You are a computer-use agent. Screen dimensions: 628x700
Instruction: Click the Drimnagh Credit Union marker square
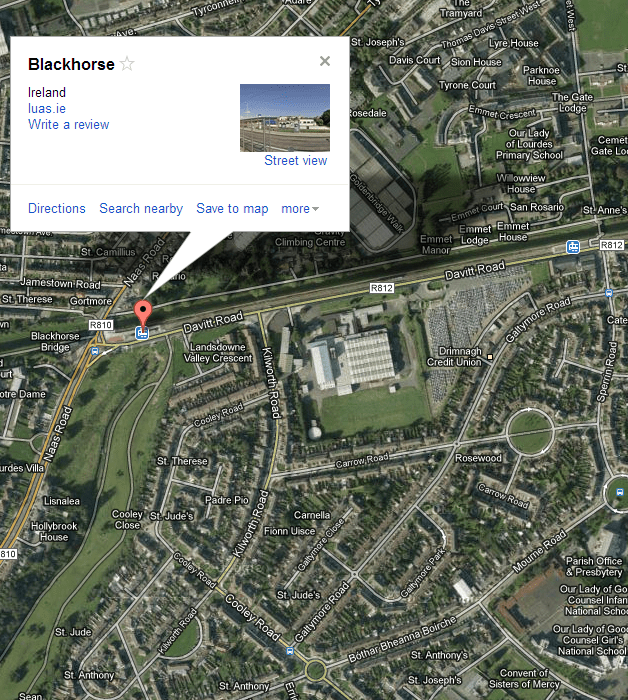click(x=490, y=357)
